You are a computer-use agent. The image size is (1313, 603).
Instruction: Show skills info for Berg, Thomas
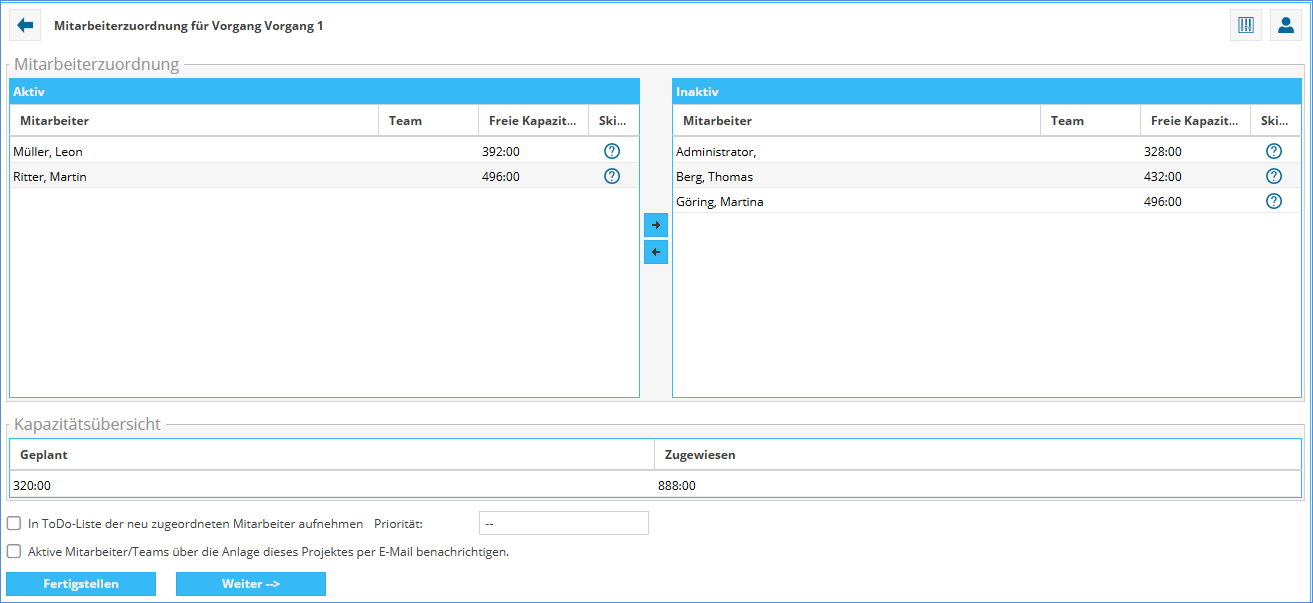pyautogui.click(x=1274, y=177)
